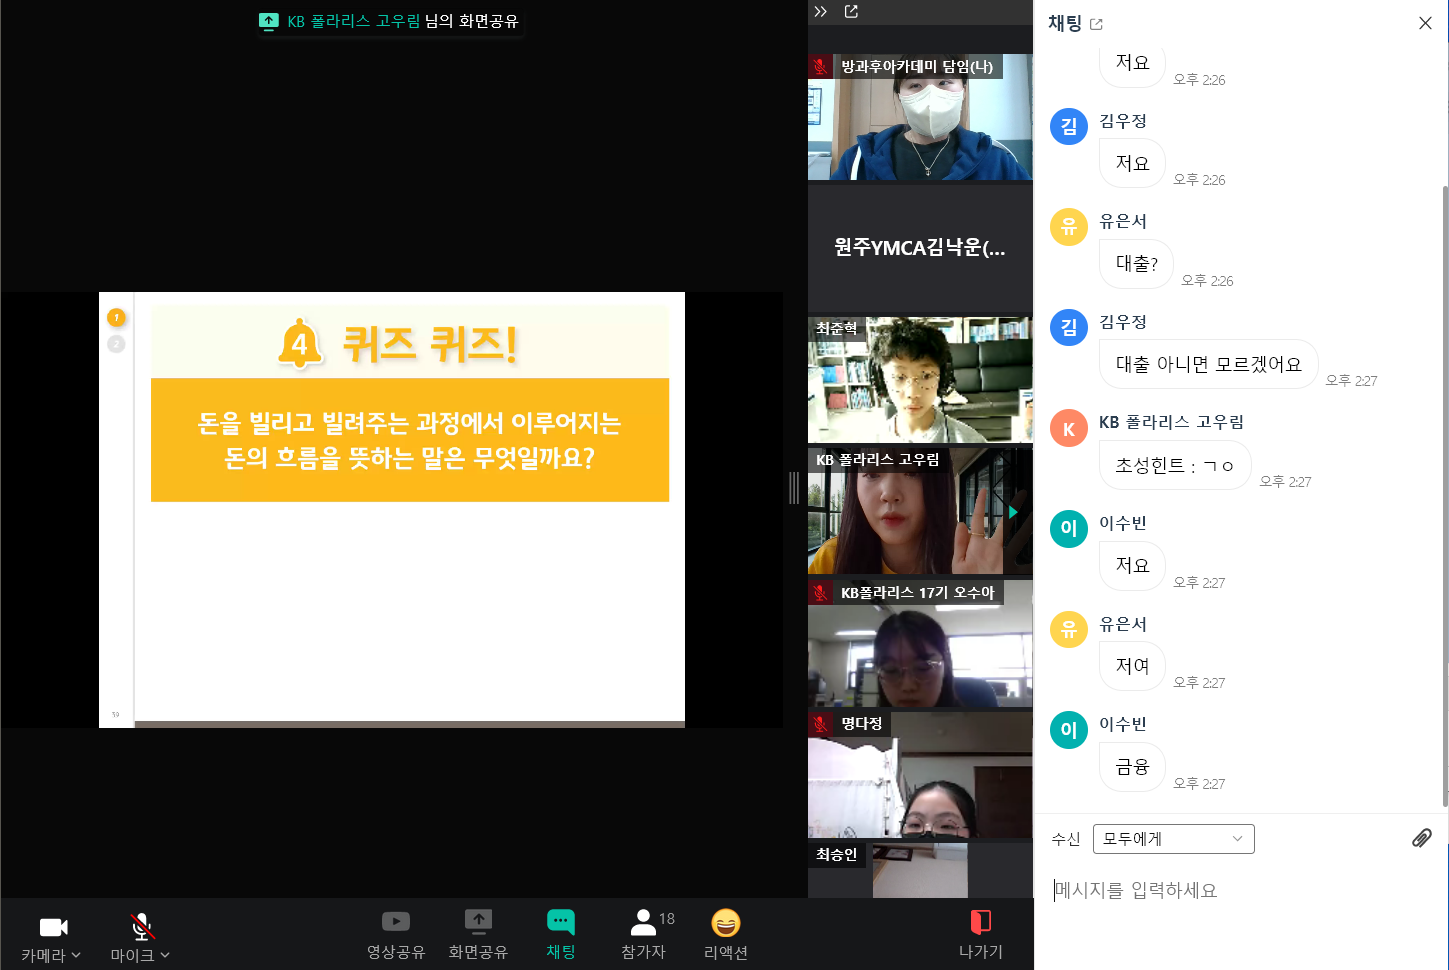Expand camera options arrow next to 카메라
This screenshot has height=970, width=1449.
pyautogui.click(x=76, y=955)
